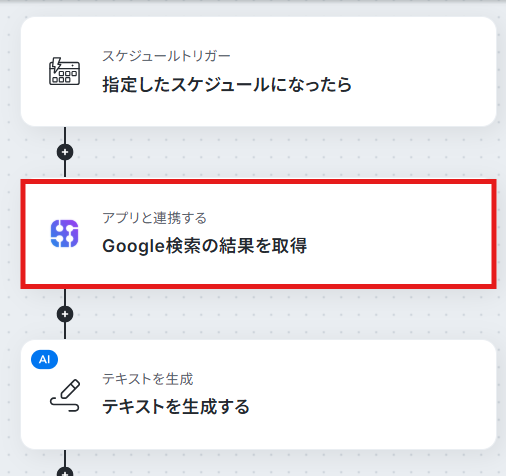Add step below テキストを生成する card

(65, 471)
